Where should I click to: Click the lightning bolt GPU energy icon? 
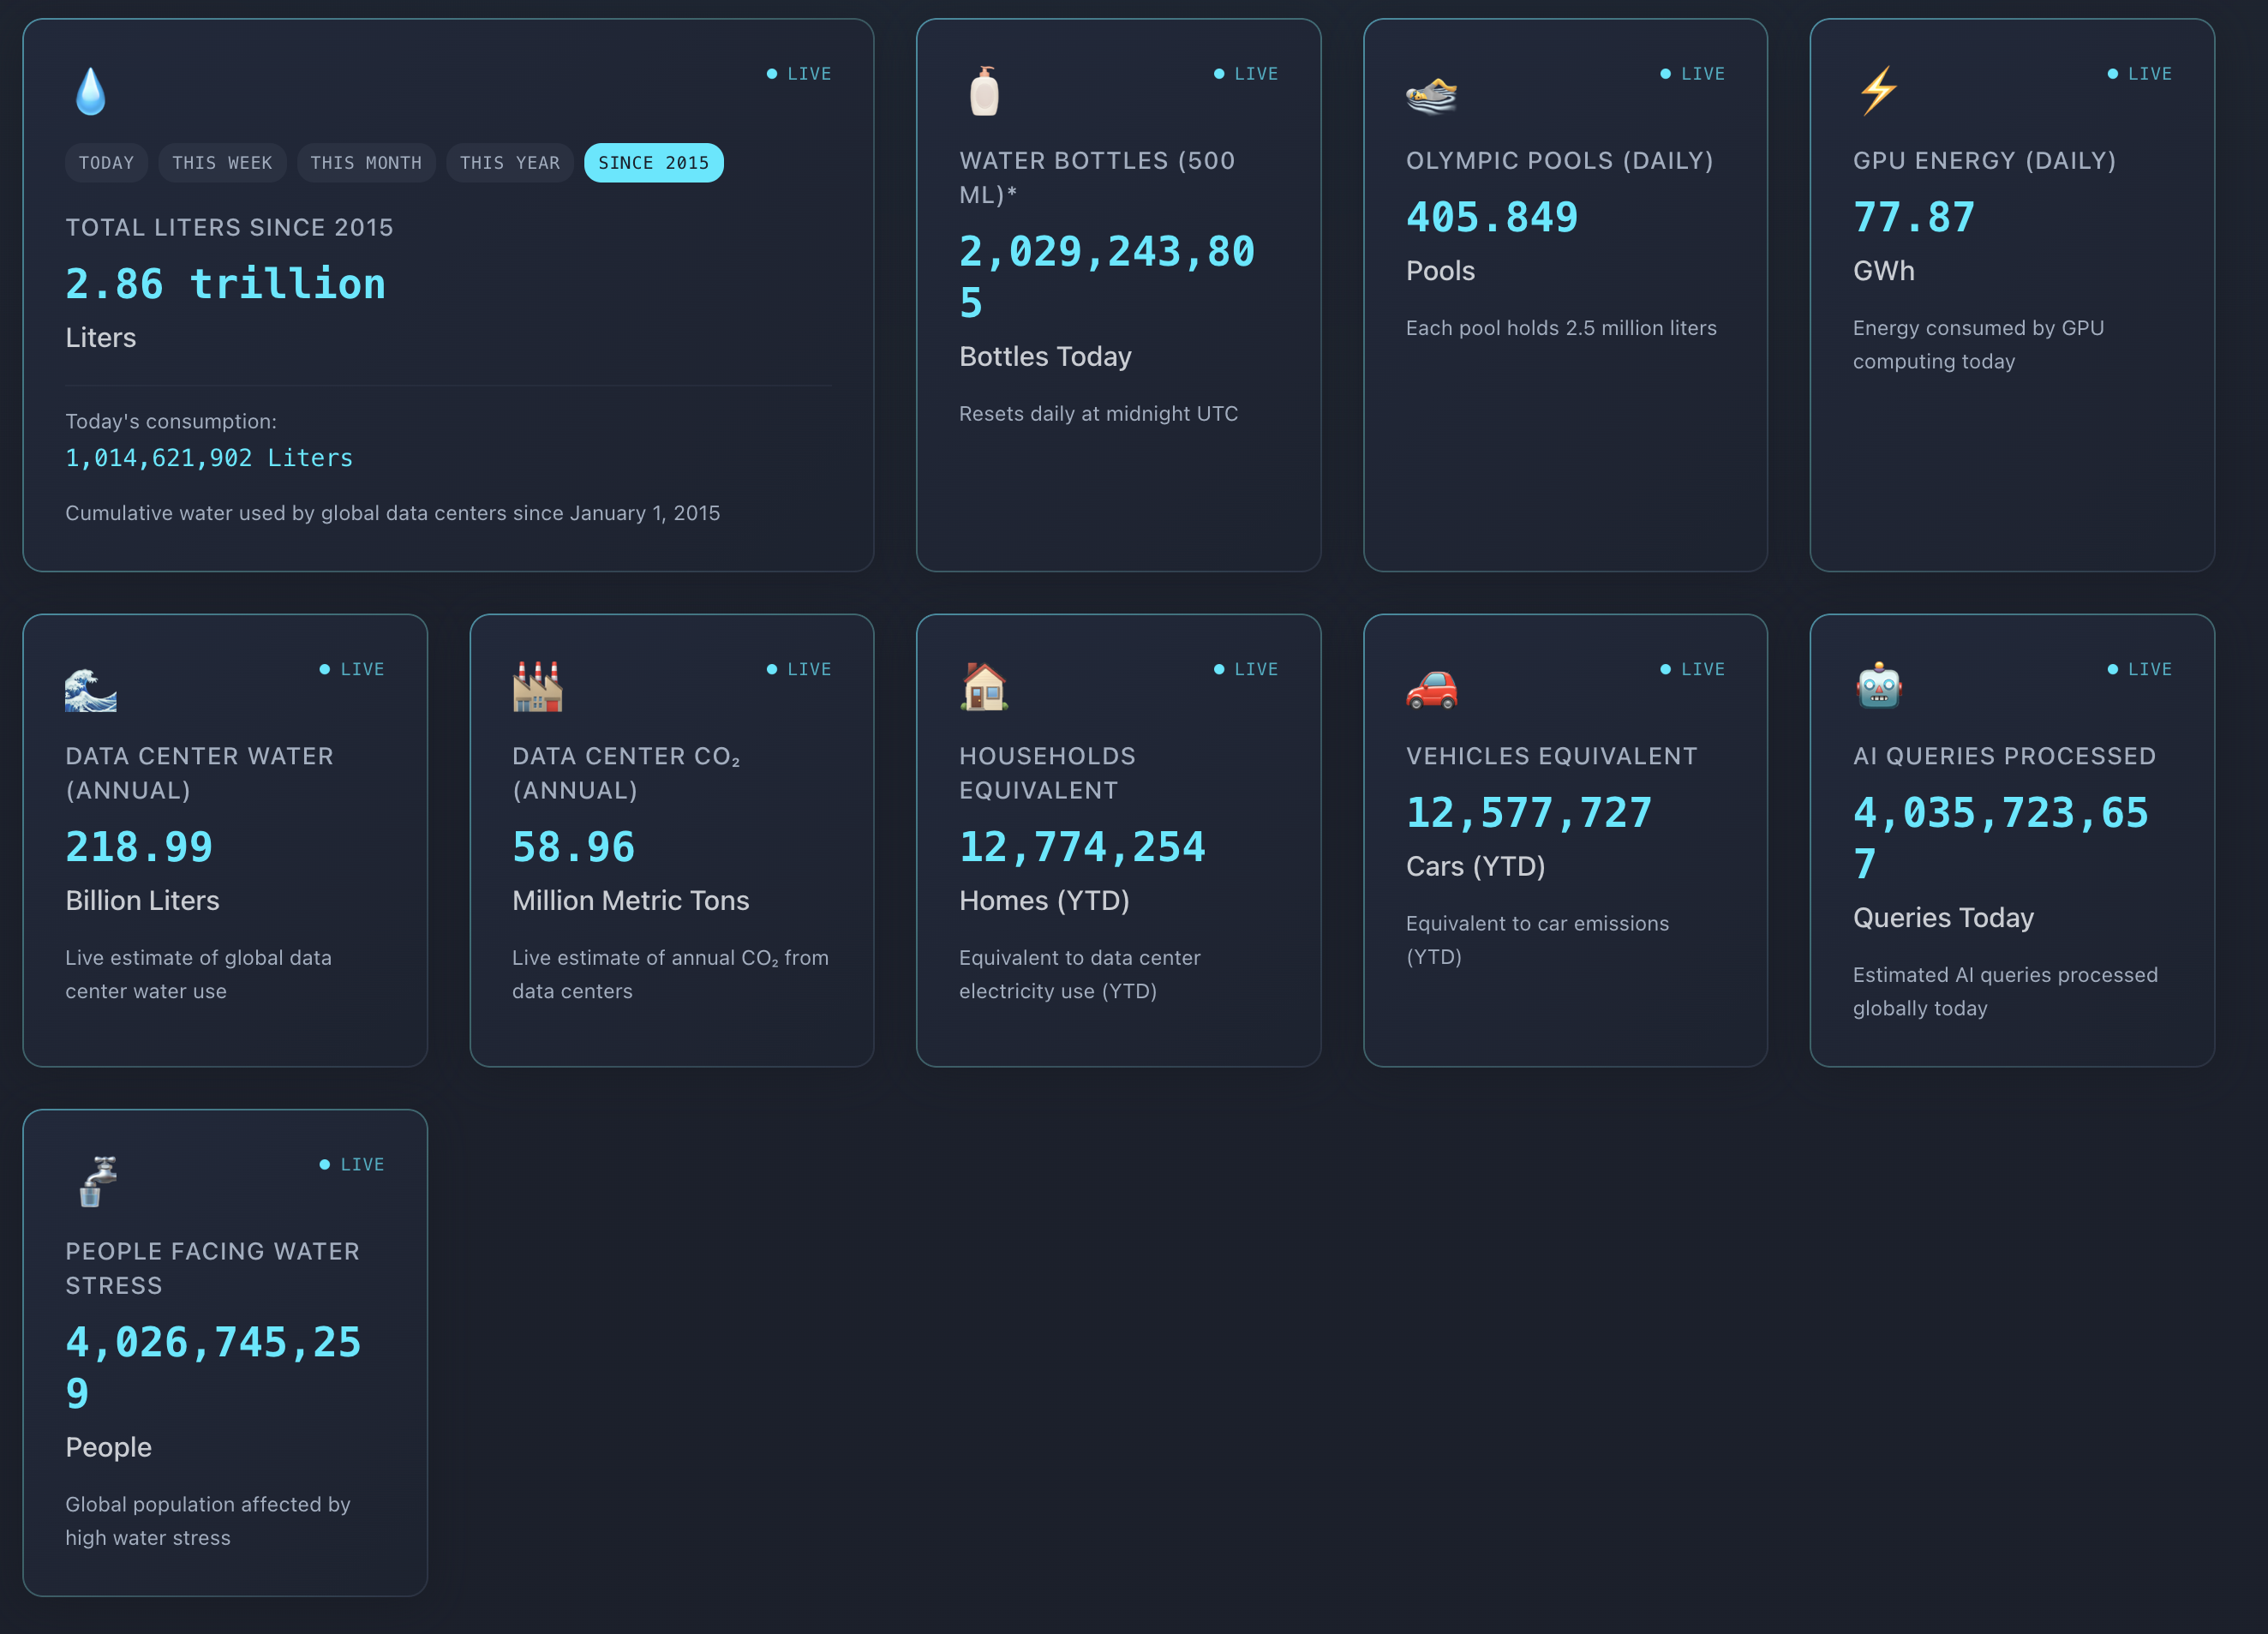click(1878, 91)
